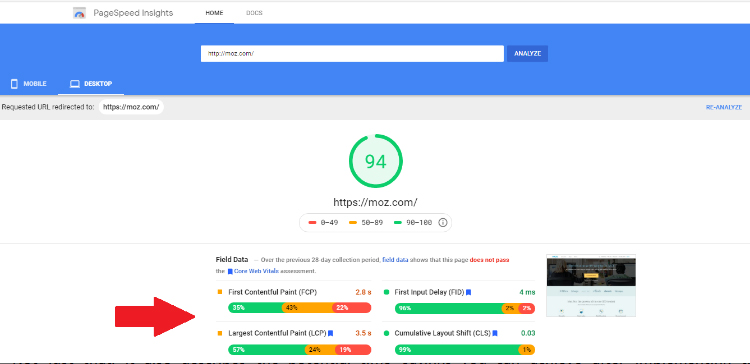
Task: Click the CLS 99% green bar segment
Action: pos(456,350)
